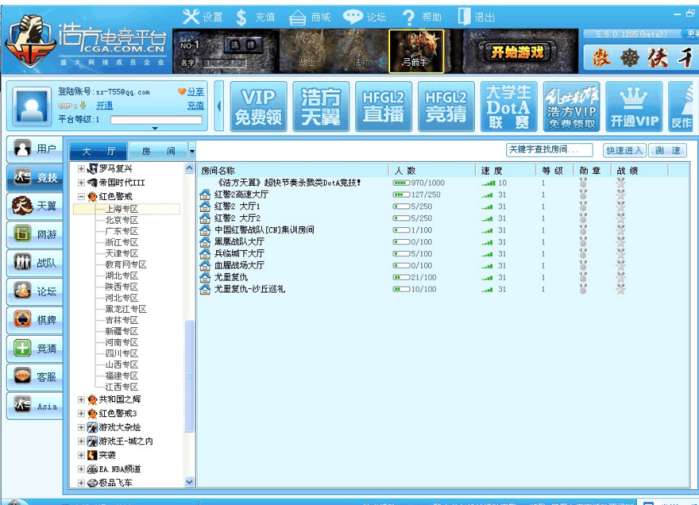Viewport: 699px width, 505px height.
Task: Open the 竞猜 sidebar section
Action: click(x=35, y=349)
